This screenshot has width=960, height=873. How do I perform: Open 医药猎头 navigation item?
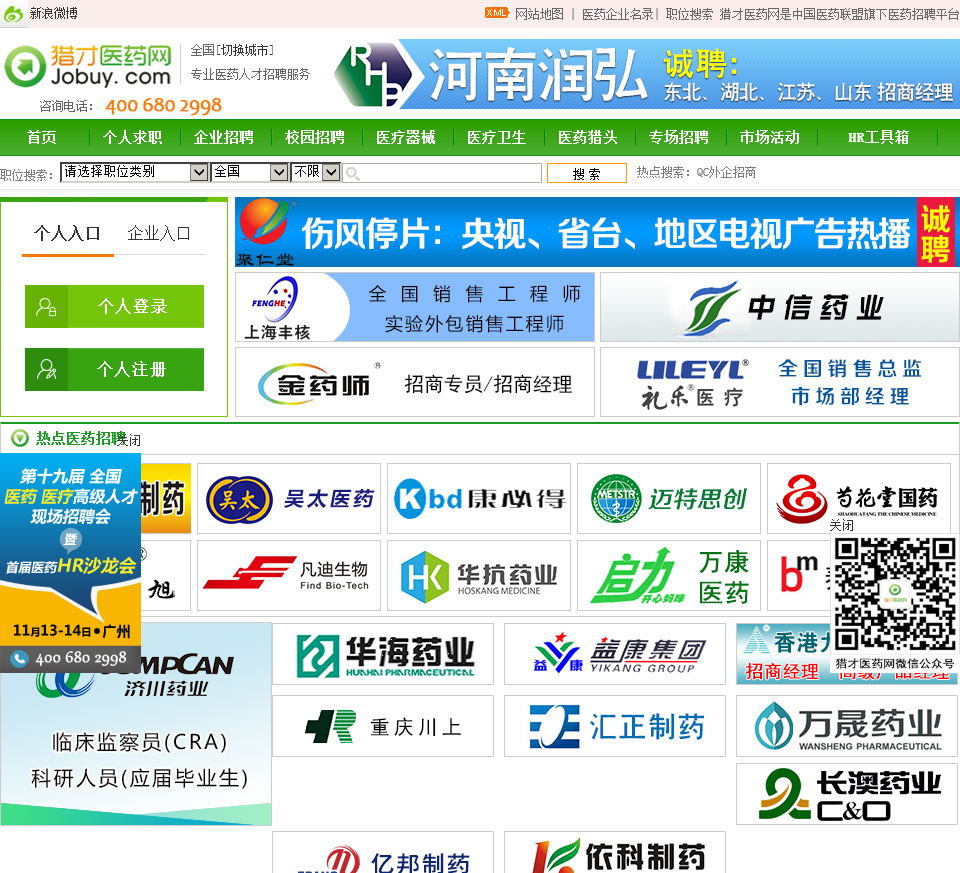coord(588,137)
